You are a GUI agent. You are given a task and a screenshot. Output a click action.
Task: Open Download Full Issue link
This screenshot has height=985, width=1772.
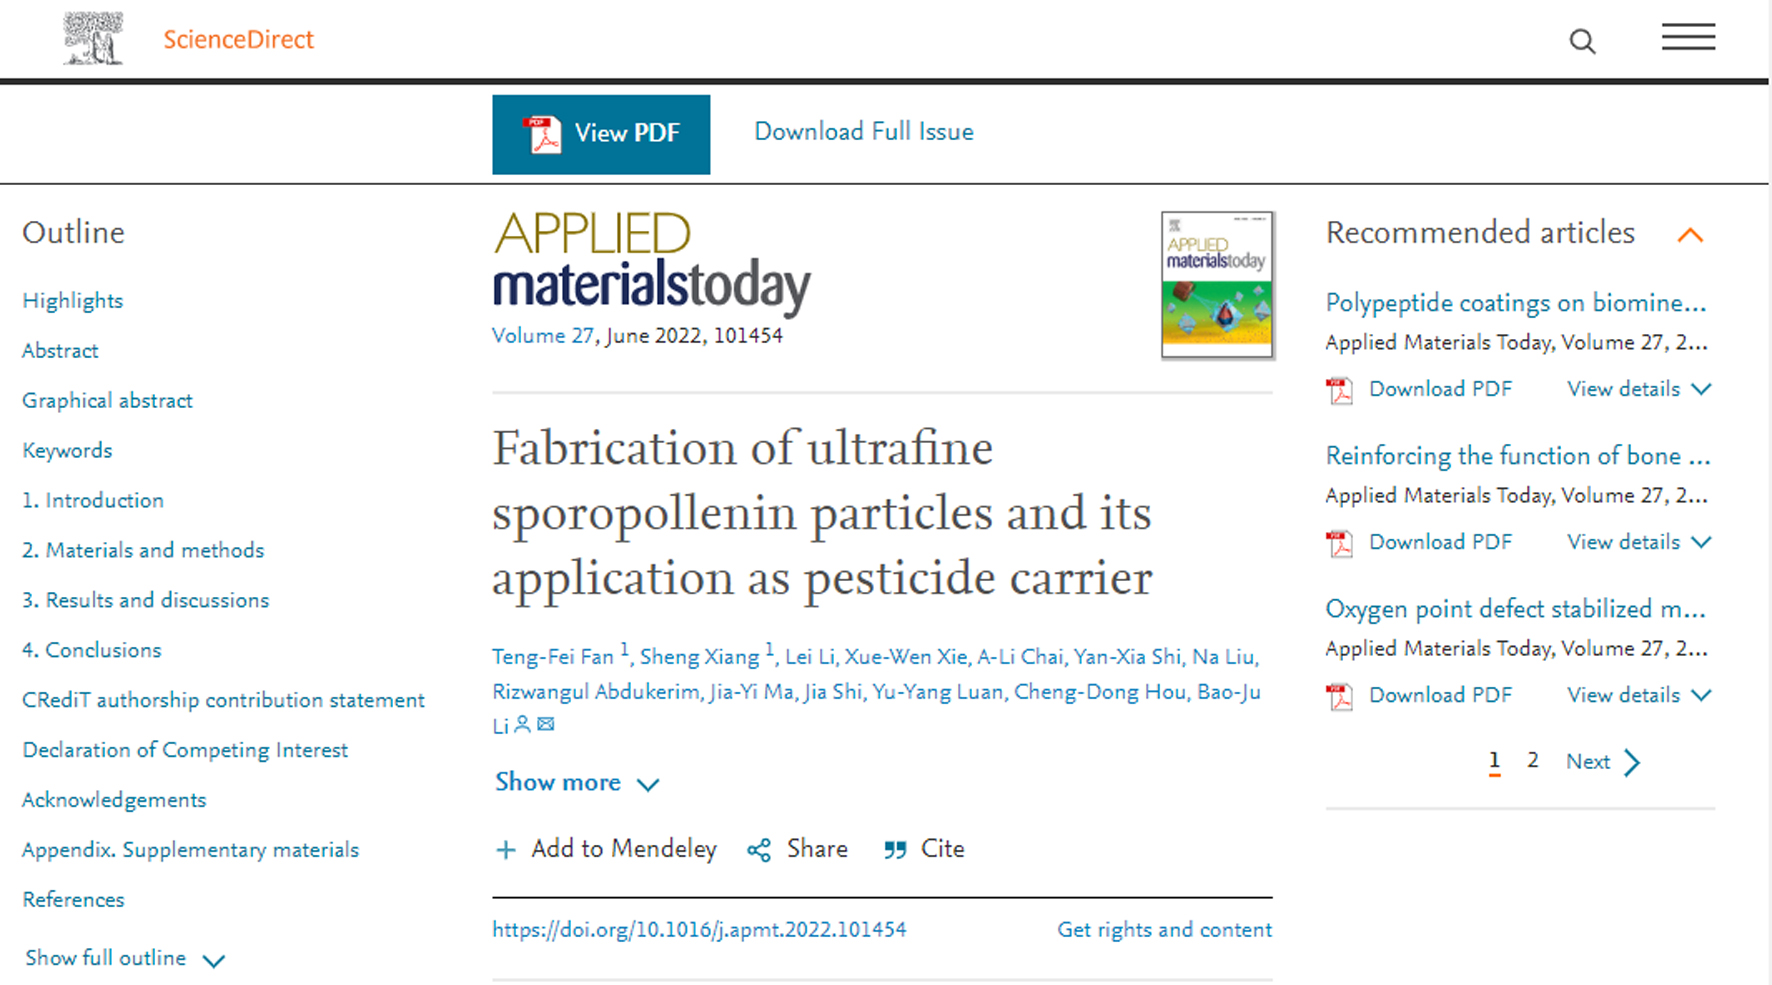[x=863, y=132]
